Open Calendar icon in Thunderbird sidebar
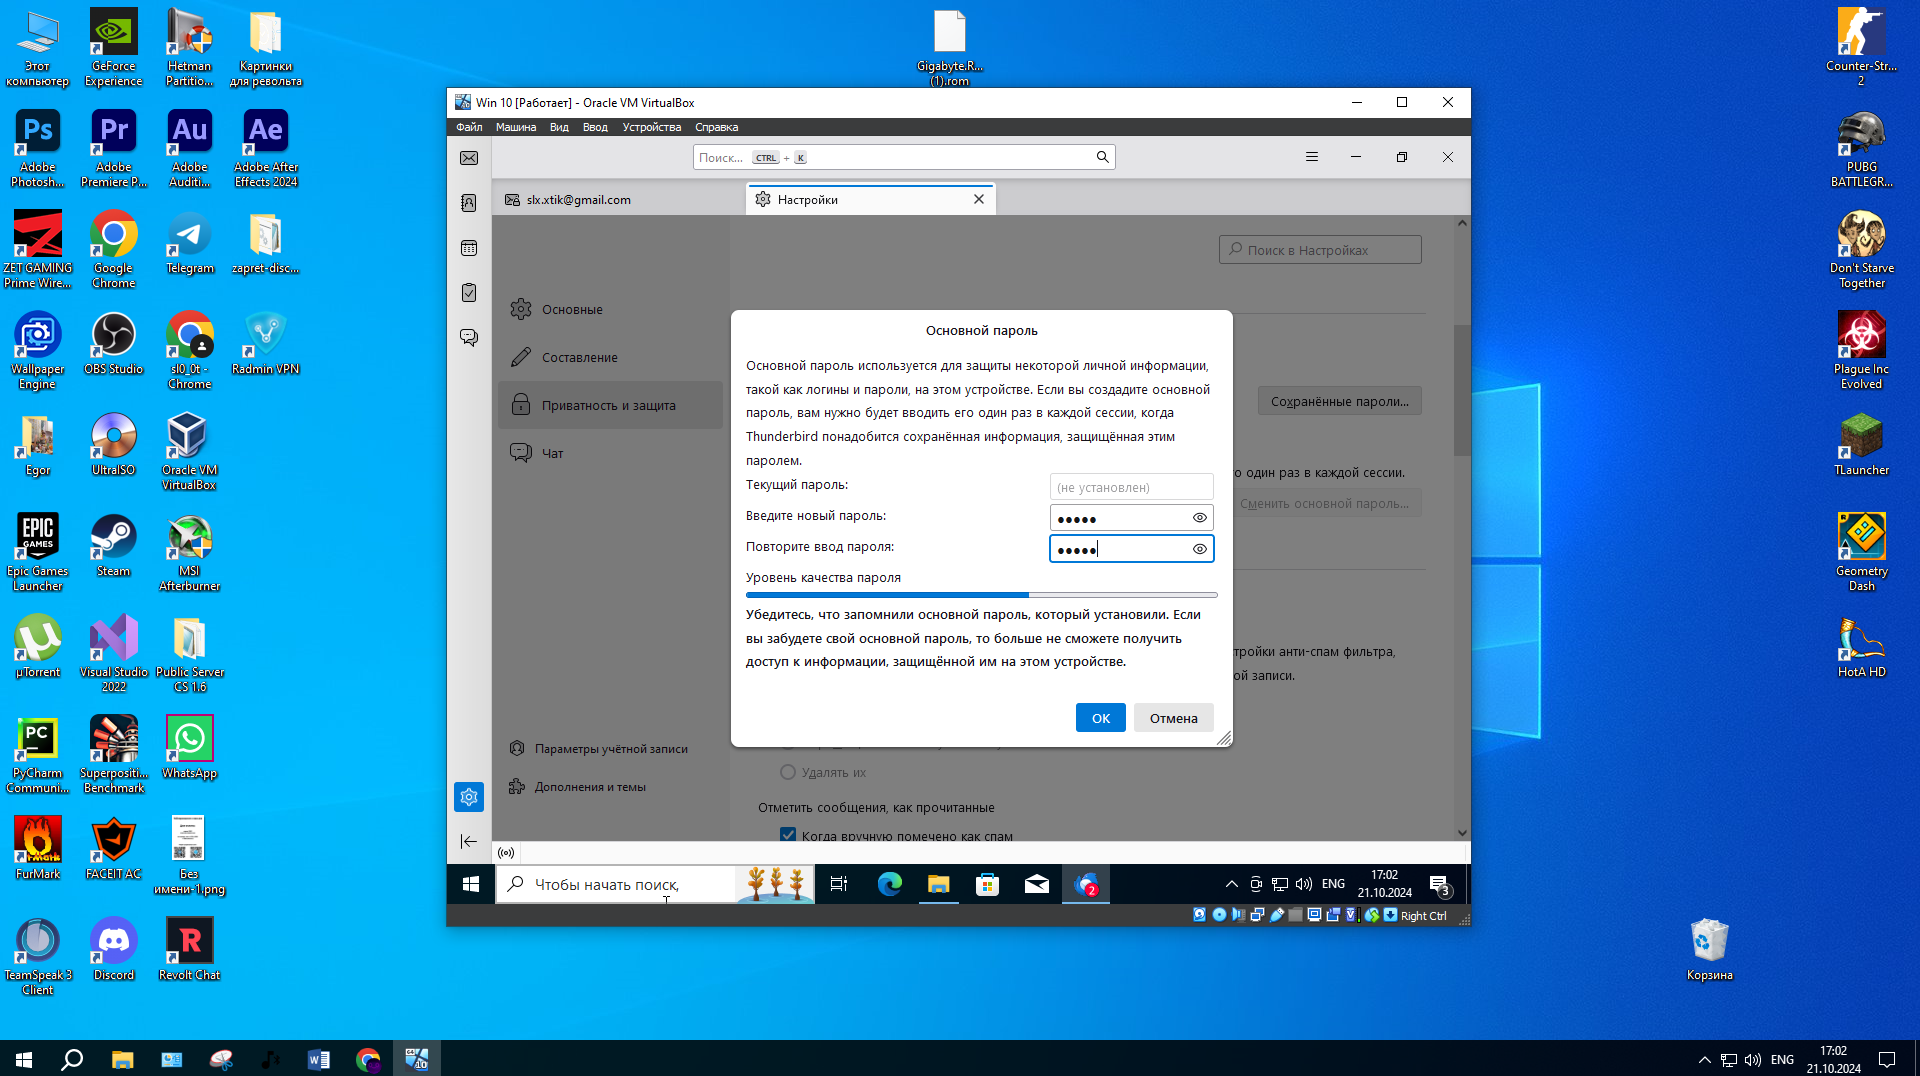The image size is (1920, 1076). [469, 248]
